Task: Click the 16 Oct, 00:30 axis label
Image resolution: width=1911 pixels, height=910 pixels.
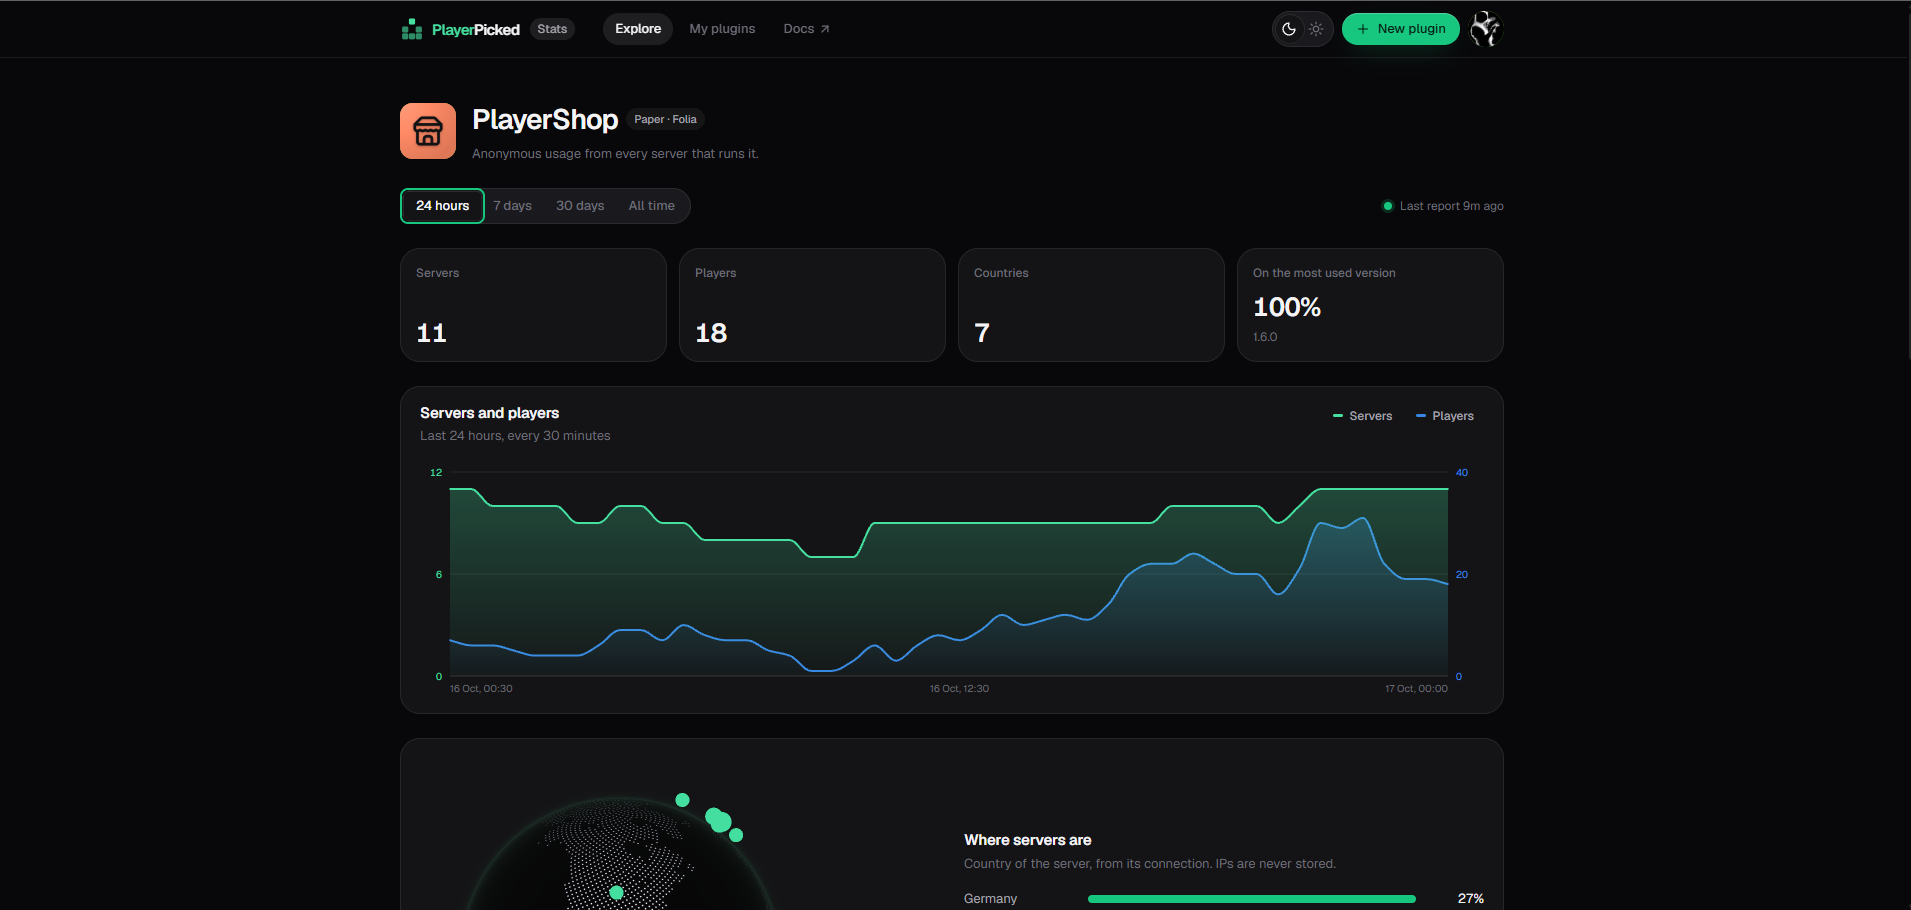Action: click(x=481, y=689)
